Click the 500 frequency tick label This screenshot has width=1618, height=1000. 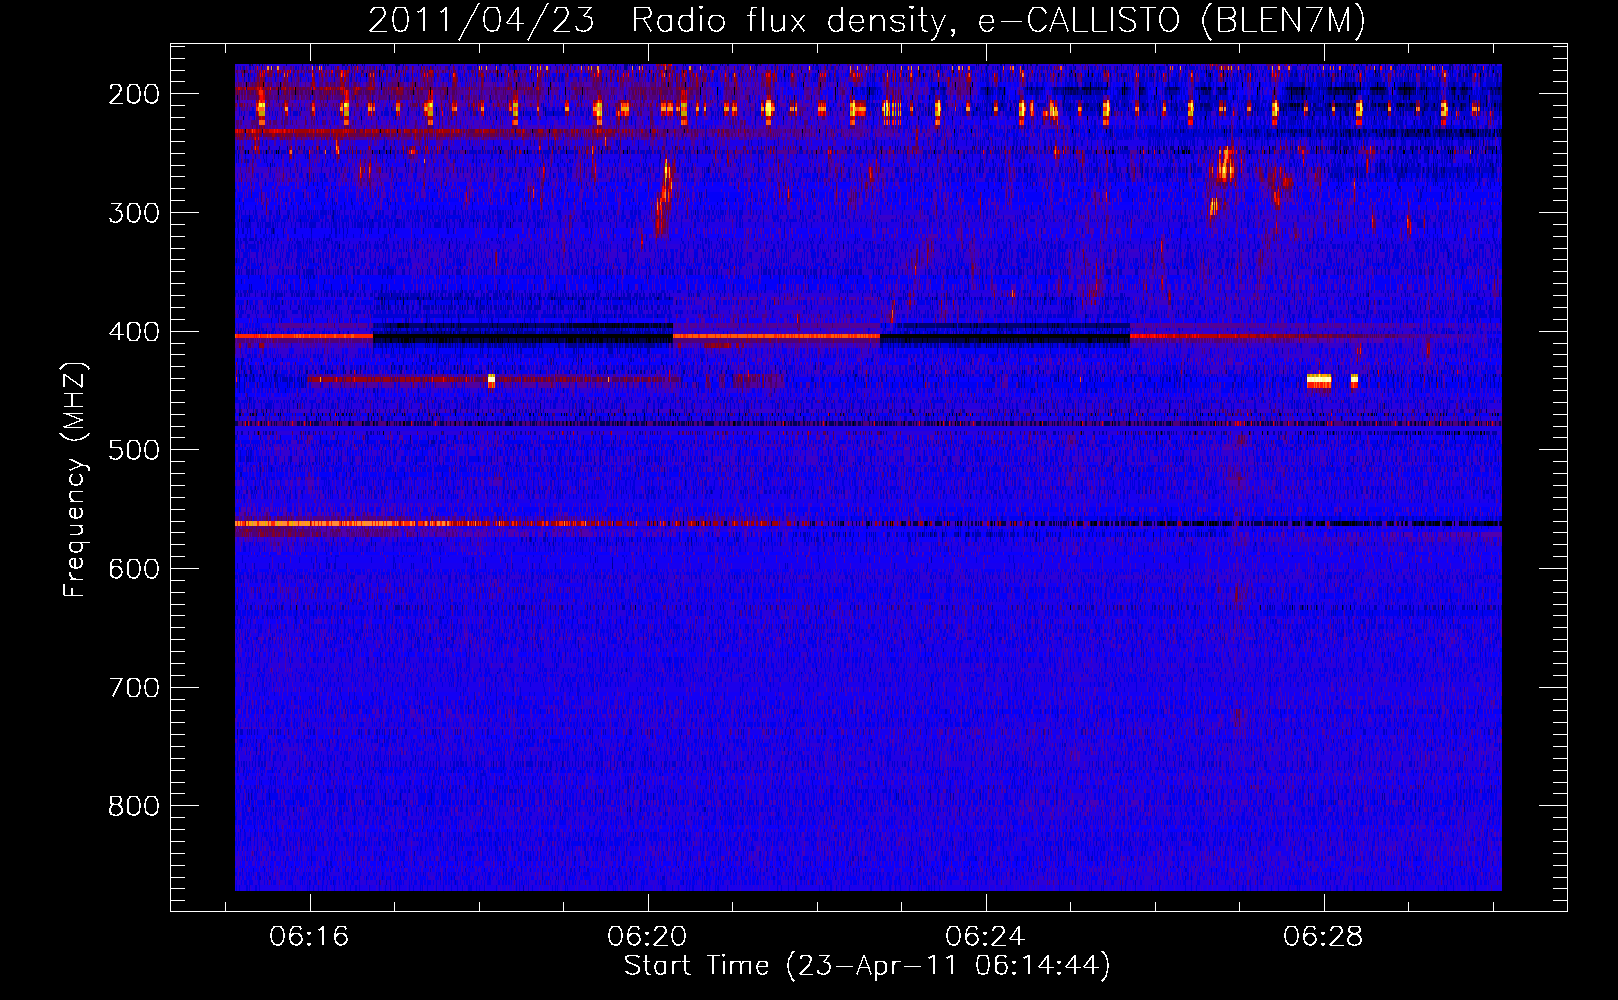tap(134, 450)
